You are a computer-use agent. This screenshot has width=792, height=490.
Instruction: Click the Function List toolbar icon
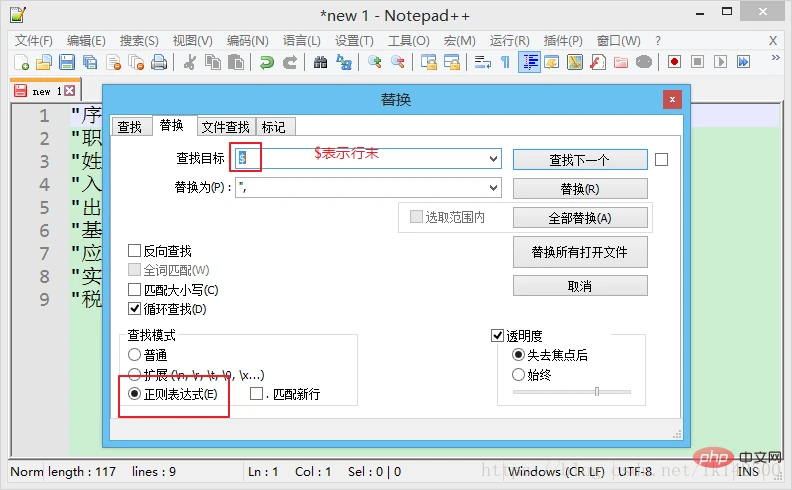(598, 62)
